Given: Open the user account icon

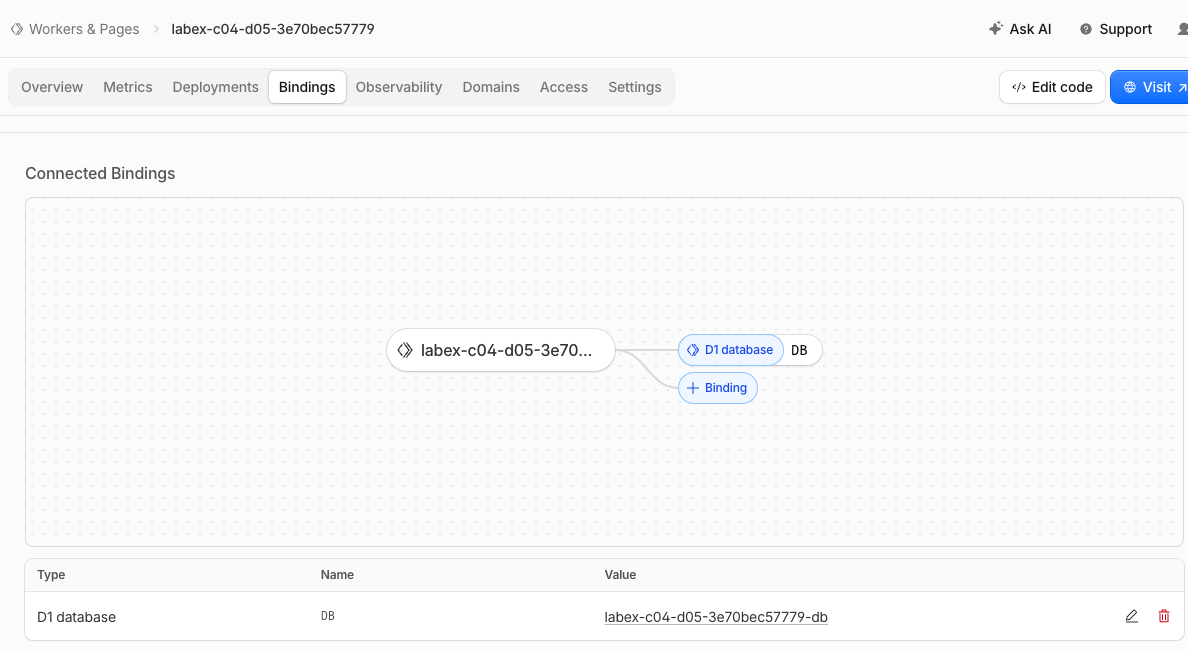Looking at the screenshot, I should pos(1183,29).
